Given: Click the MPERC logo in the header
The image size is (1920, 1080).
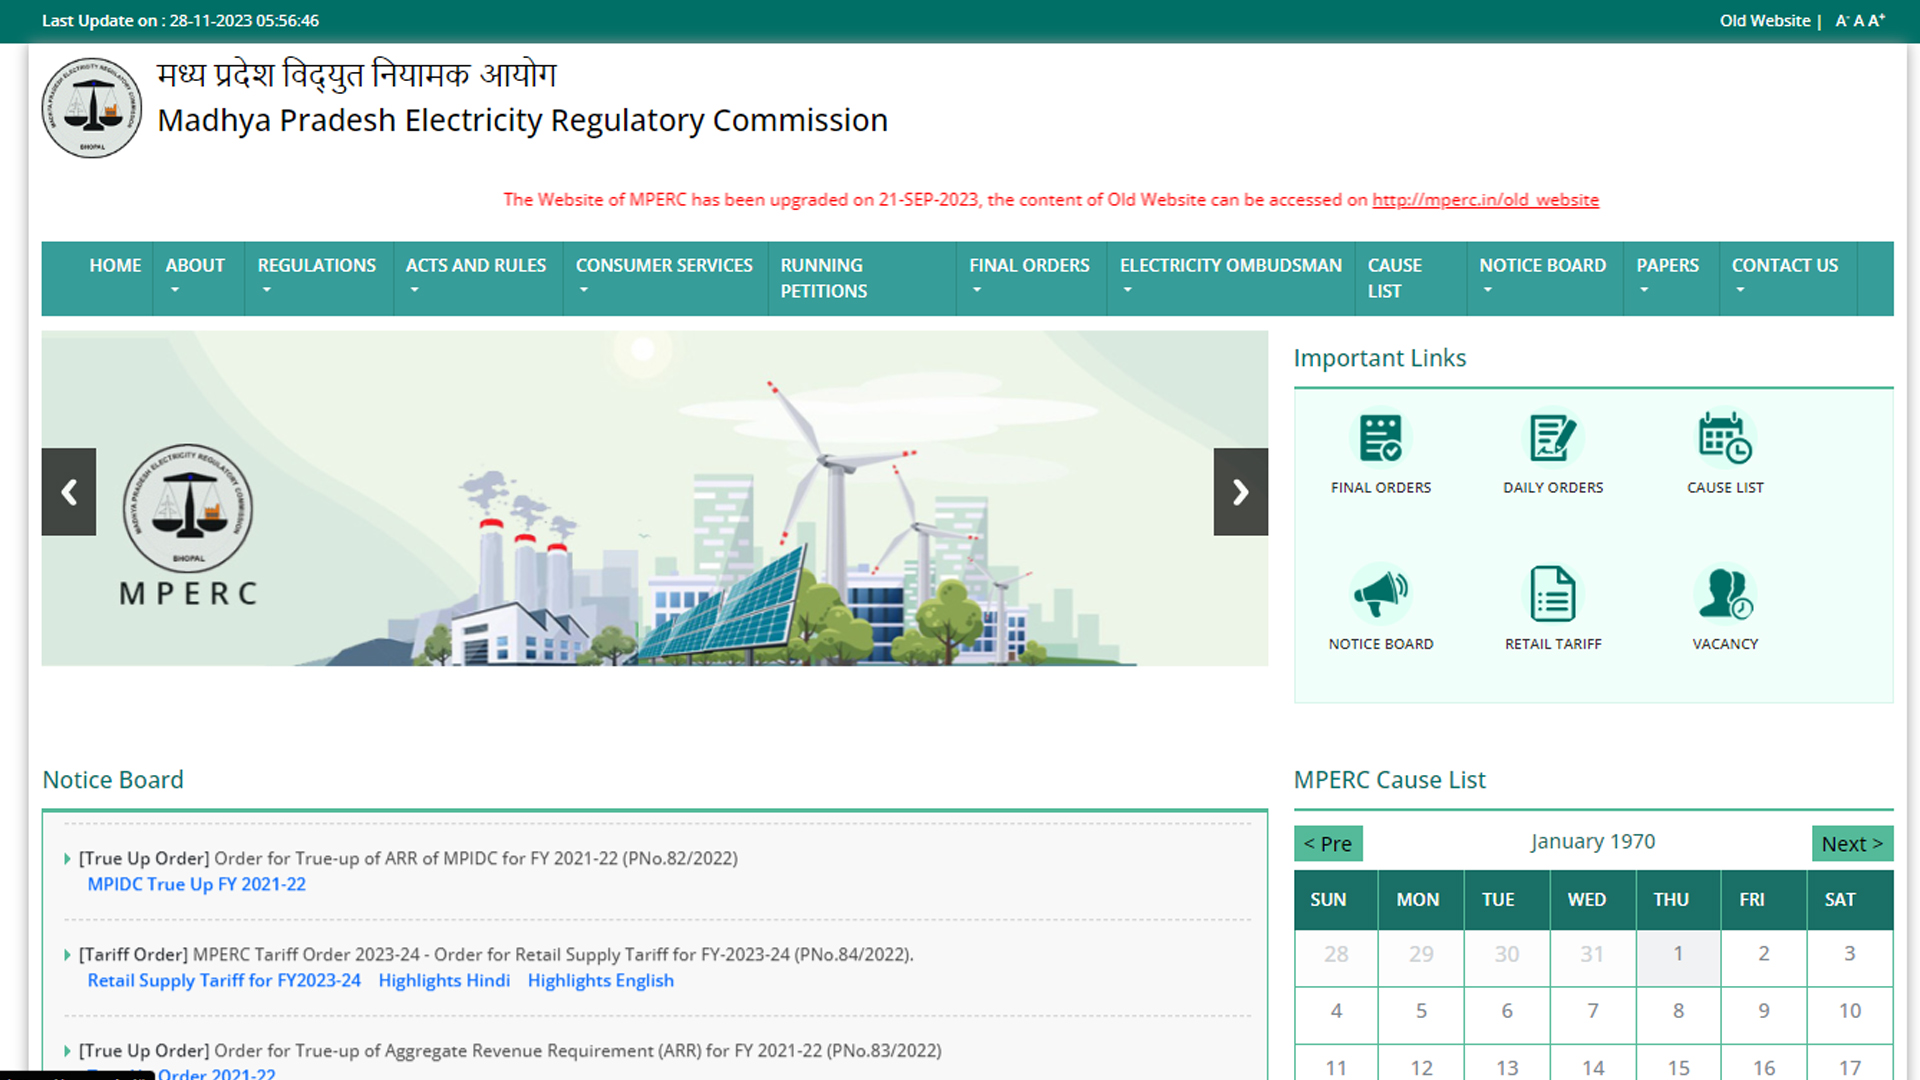Looking at the screenshot, I should [91, 108].
